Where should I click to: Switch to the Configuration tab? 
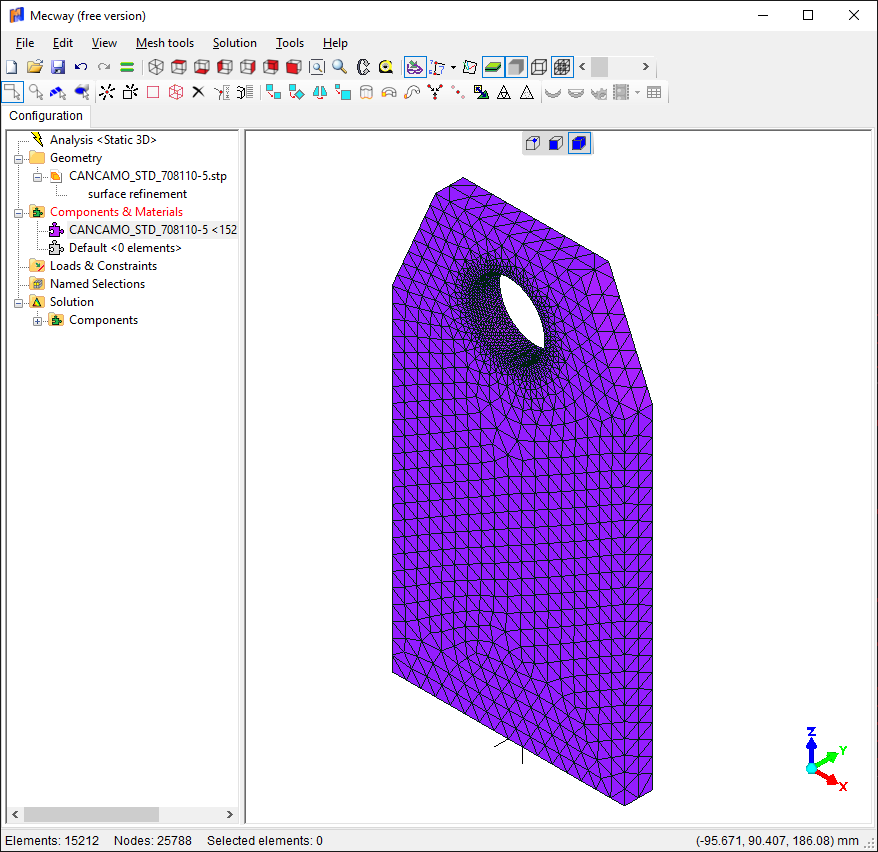46,116
